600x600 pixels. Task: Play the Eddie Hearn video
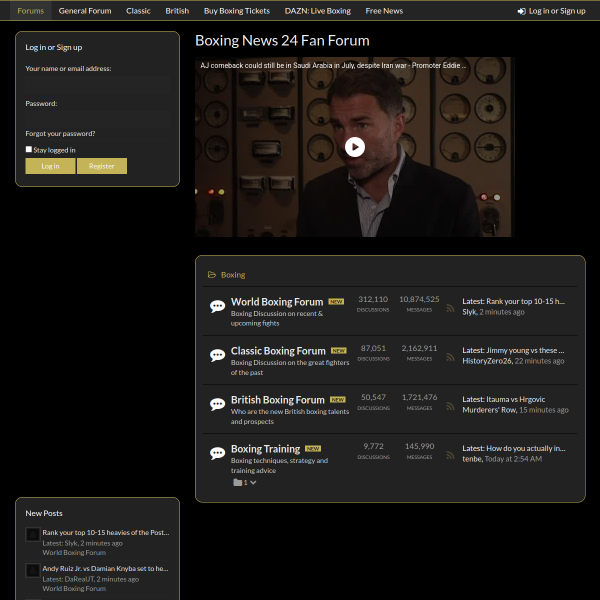click(x=355, y=147)
